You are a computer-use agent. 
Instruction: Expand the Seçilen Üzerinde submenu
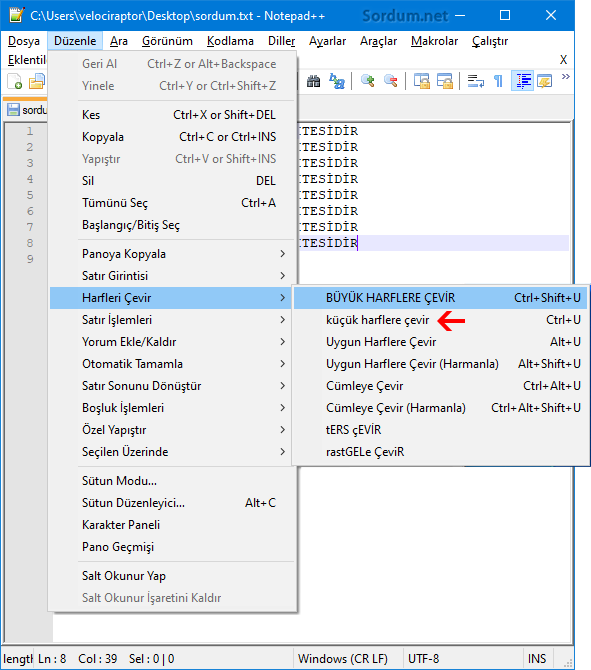173,452
